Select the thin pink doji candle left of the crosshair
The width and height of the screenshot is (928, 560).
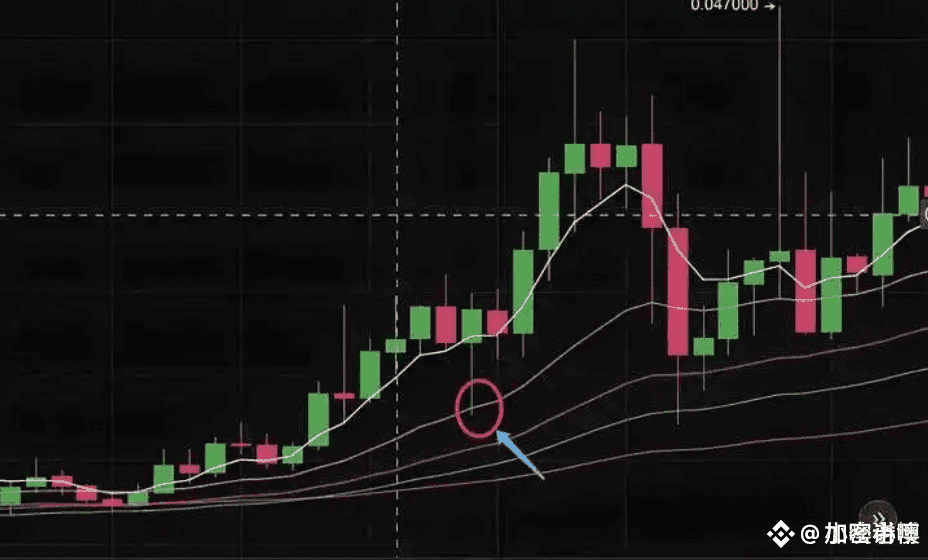tap(344, 395)
